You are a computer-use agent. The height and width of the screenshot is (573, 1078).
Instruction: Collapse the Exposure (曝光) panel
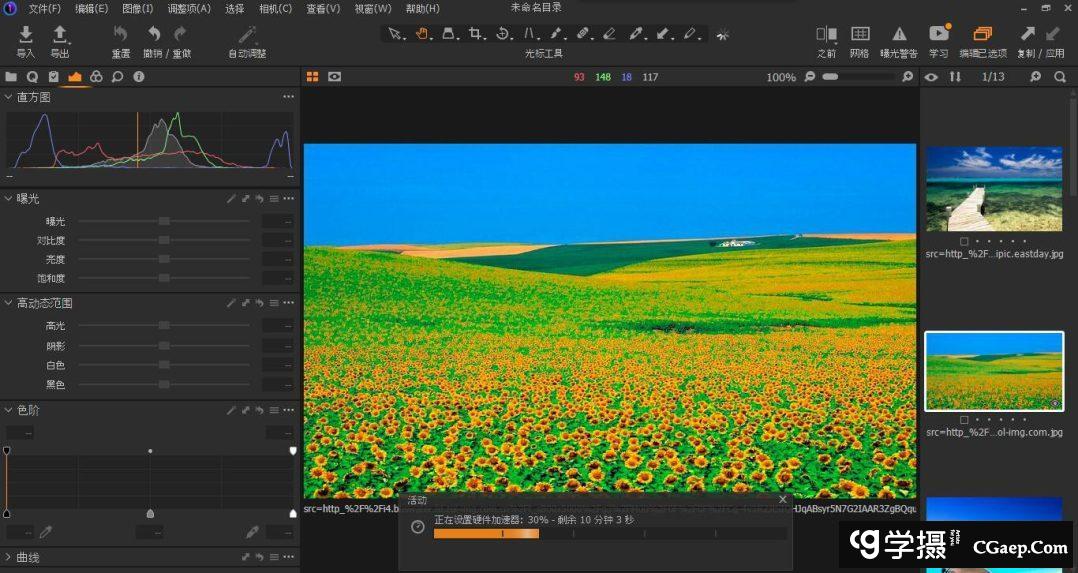(9, 199)
